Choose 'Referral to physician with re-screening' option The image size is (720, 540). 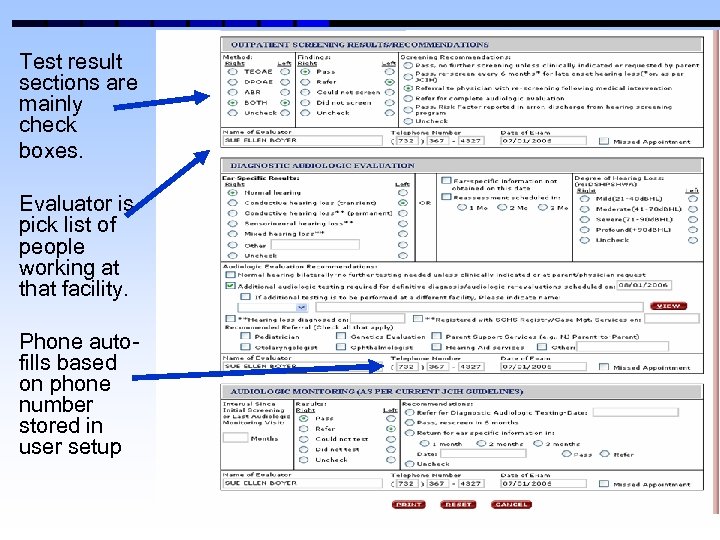click(x=408, y=88)
